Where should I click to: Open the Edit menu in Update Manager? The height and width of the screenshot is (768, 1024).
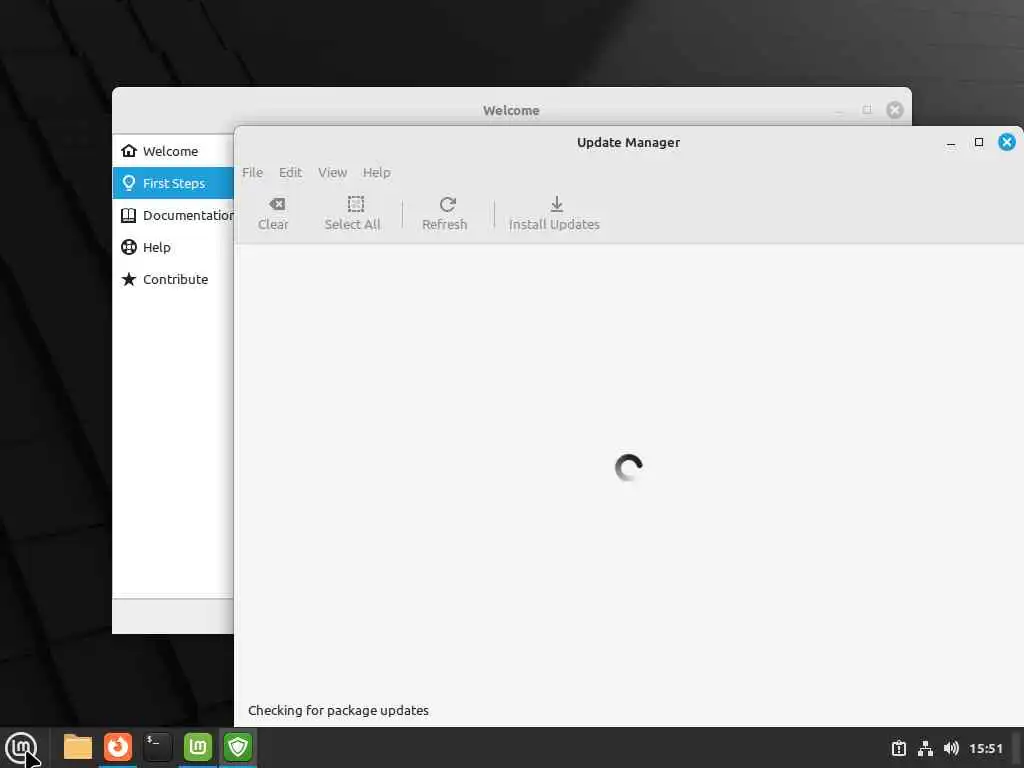coord(291,172)
